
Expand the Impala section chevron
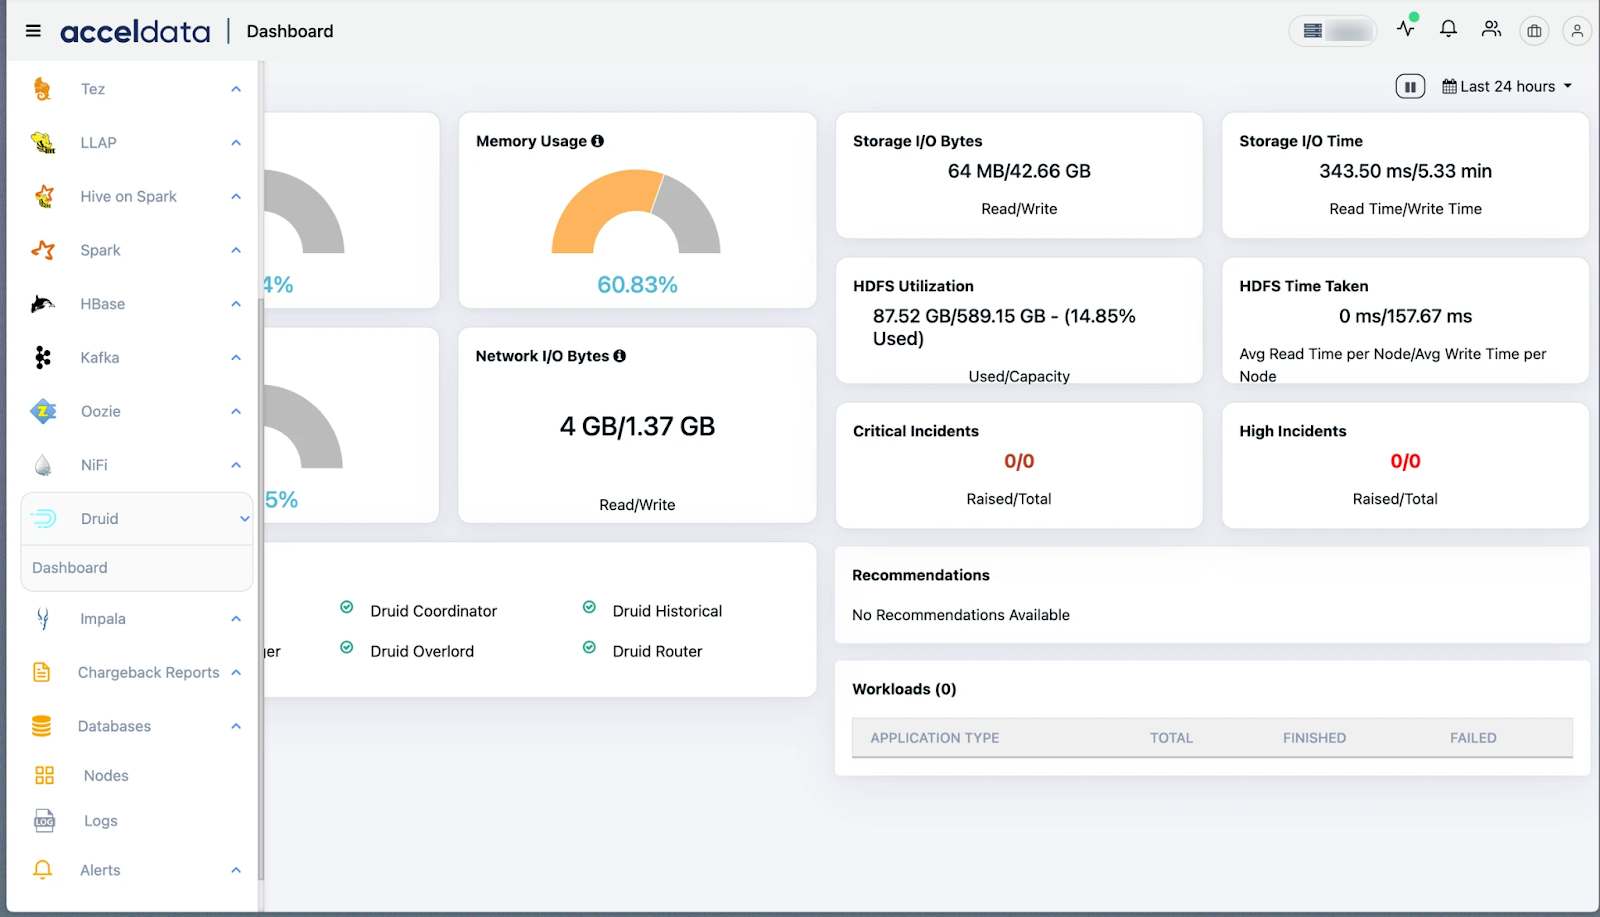[236, 619]
